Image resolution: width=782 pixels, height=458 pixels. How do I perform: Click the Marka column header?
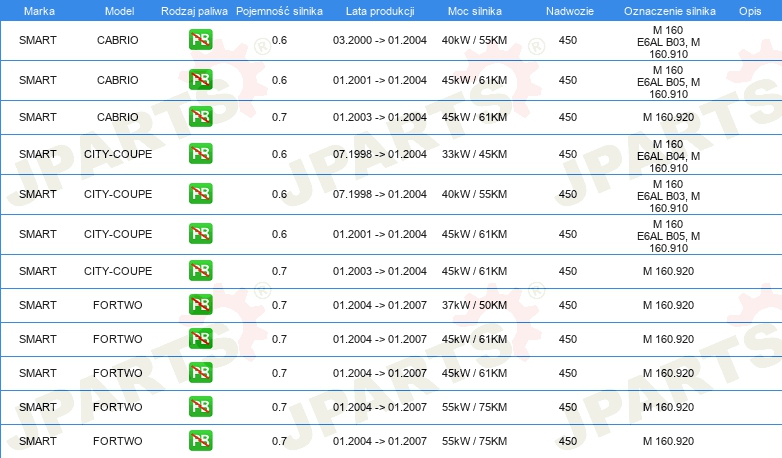[39, 11]
